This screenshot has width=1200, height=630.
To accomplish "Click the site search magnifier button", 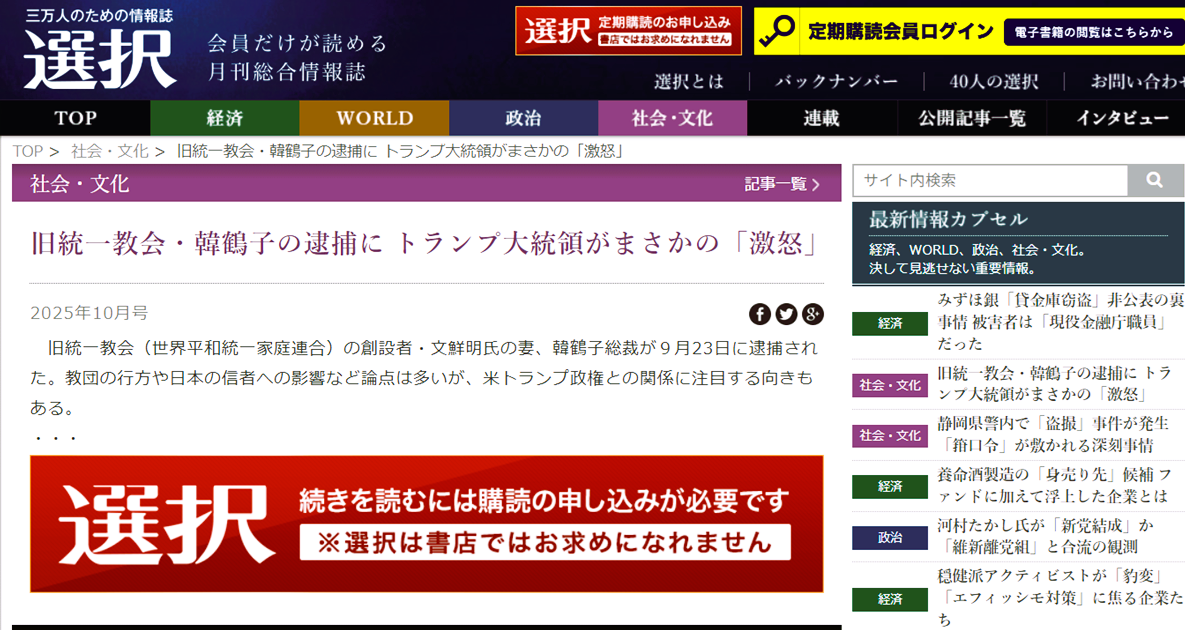I will click(x=1155, y=181).
